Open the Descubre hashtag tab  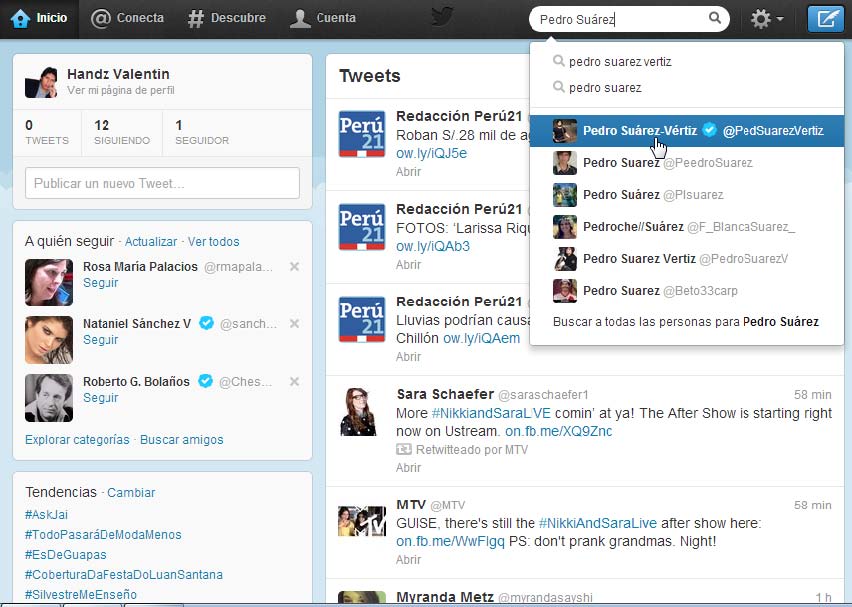coord(227,18)
